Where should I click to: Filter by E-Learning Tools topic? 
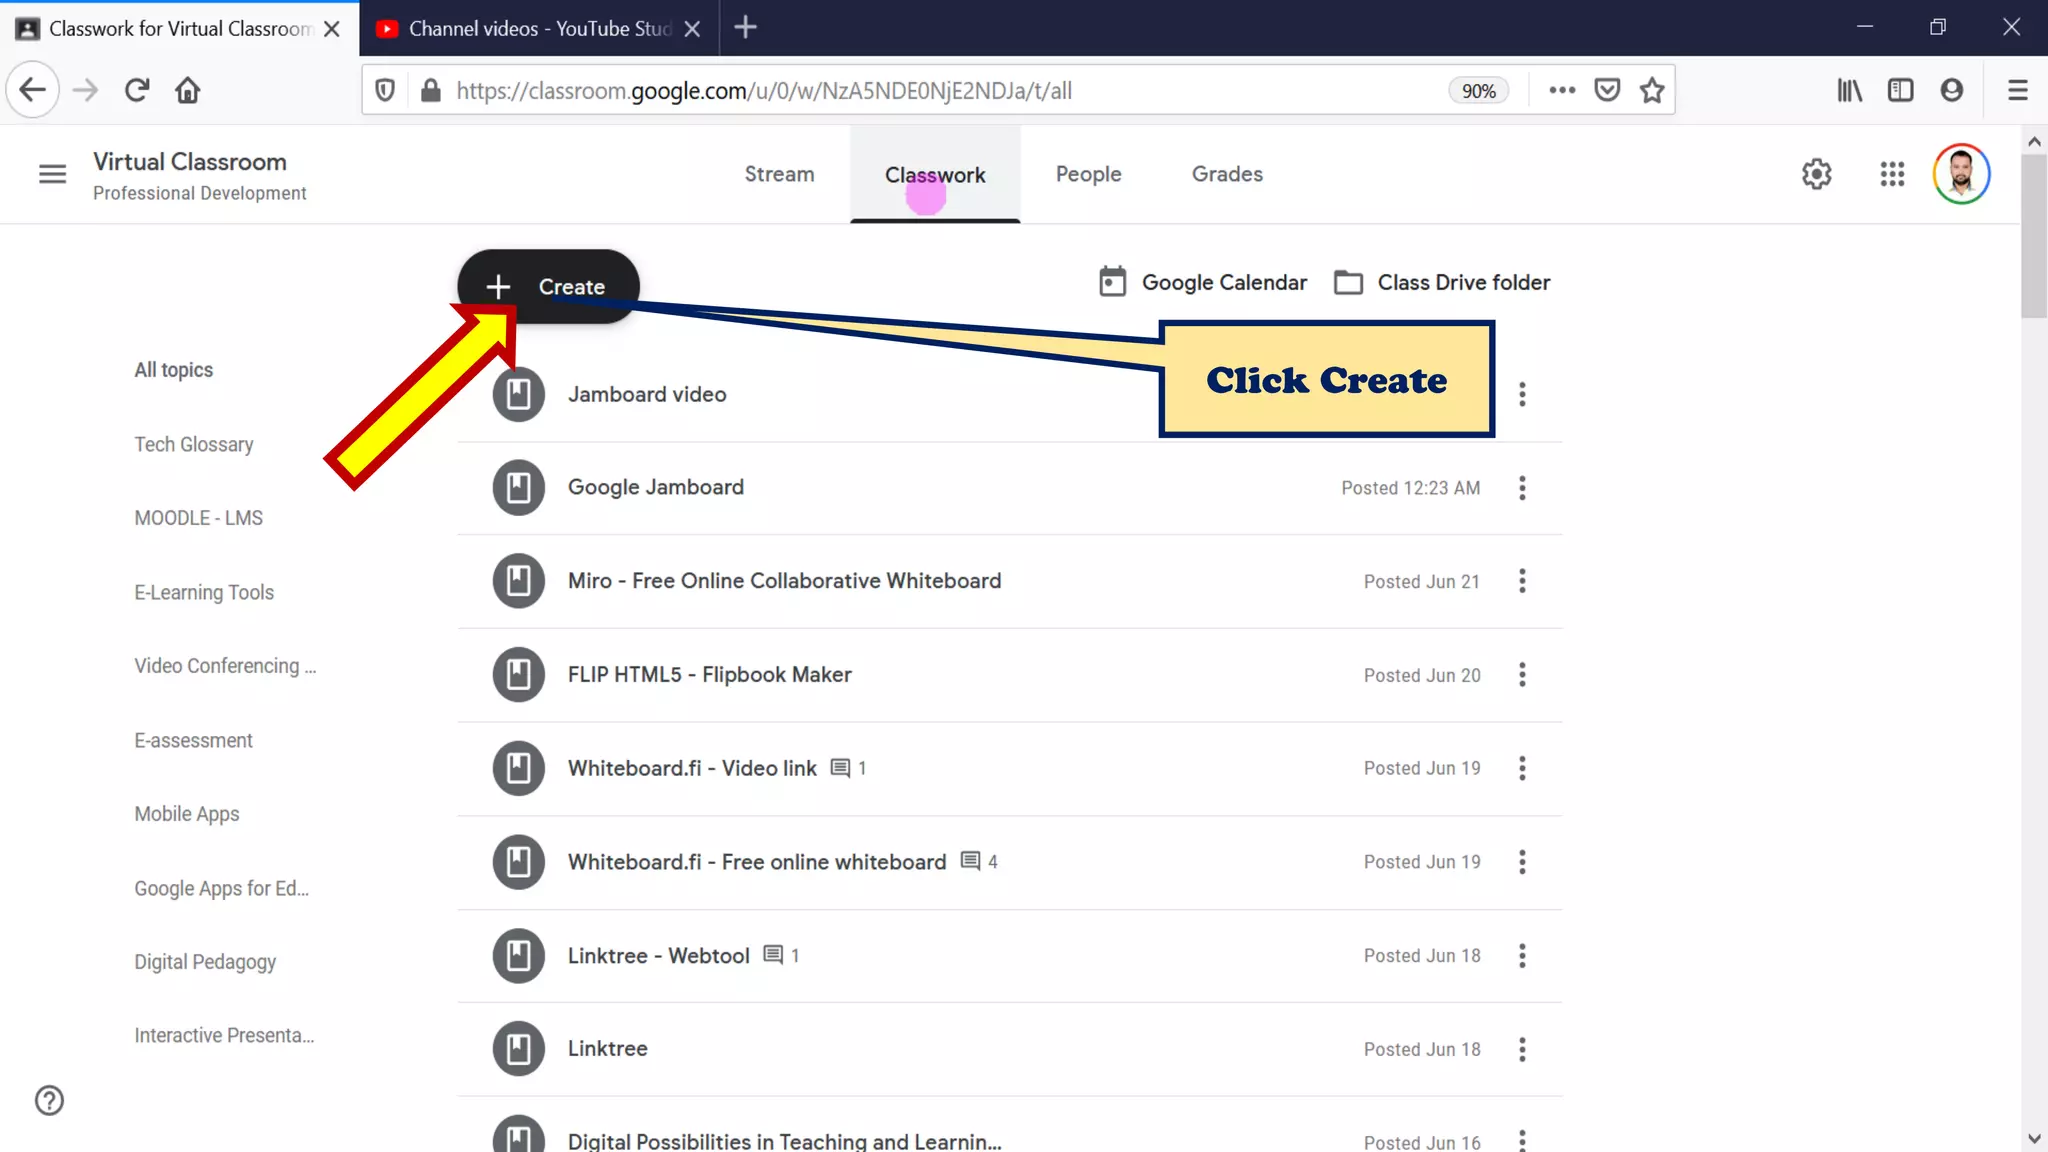[x=204, y=592]
